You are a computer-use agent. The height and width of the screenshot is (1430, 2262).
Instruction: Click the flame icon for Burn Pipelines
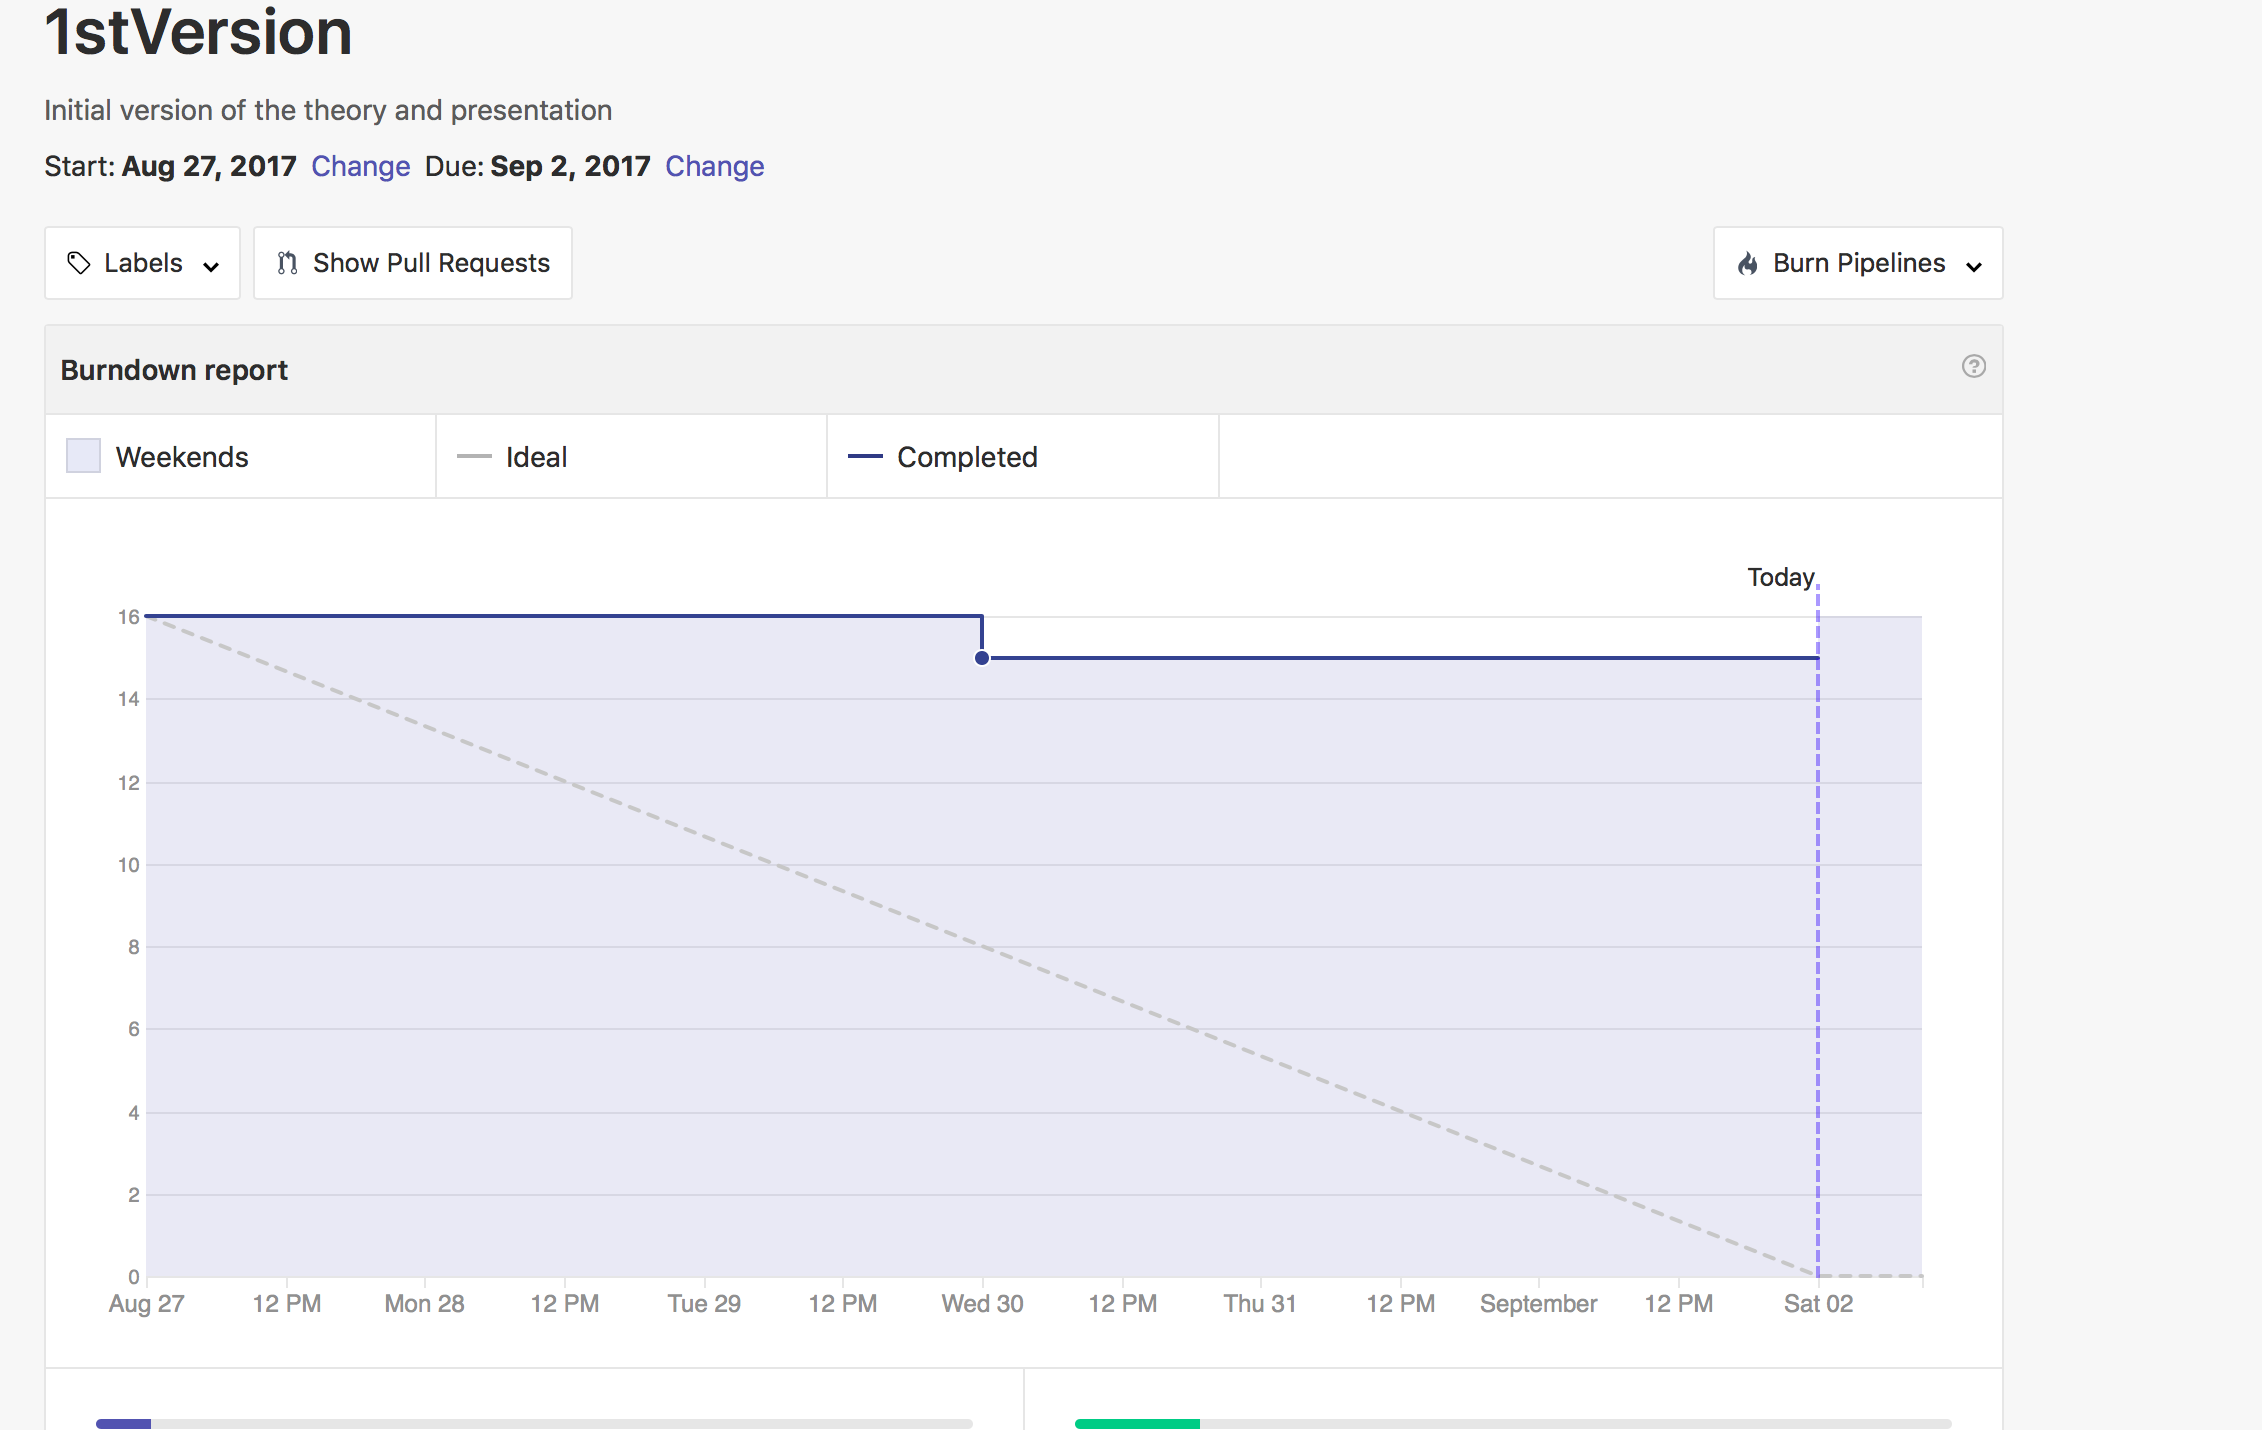coord(1748,263)
